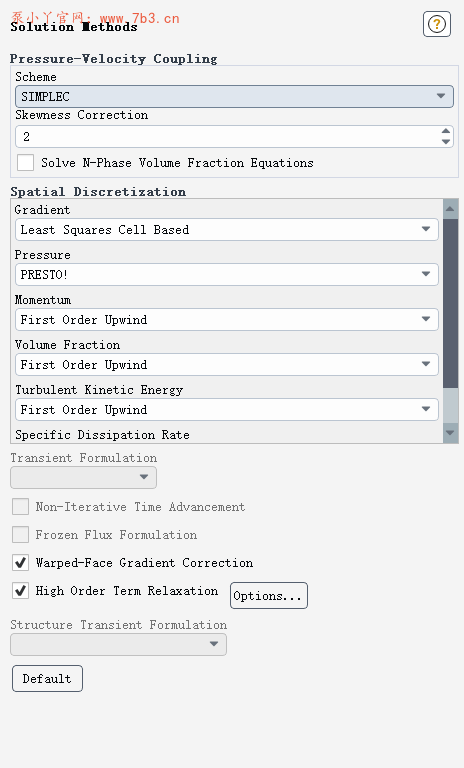Enable Solve N-Phase Volume Fraction Equations

click(25, 163)
